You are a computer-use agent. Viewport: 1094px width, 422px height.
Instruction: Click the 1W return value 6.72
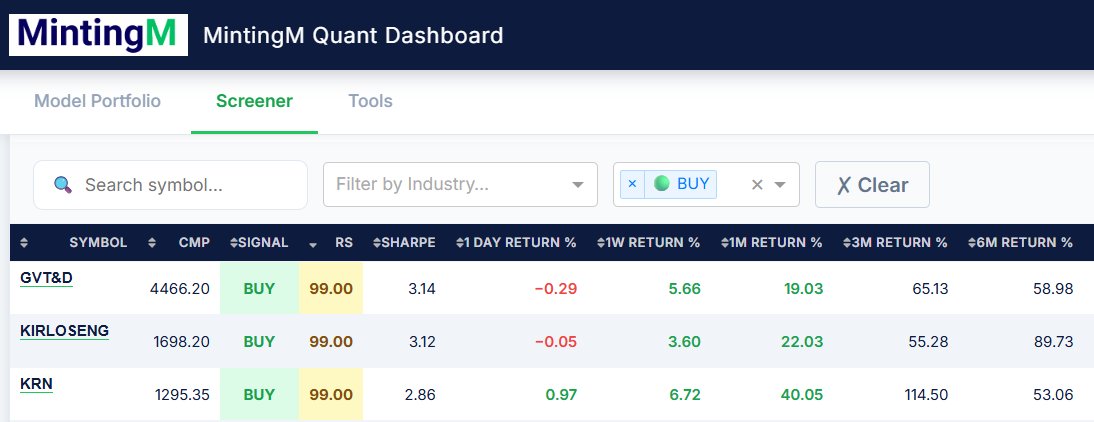684,395
